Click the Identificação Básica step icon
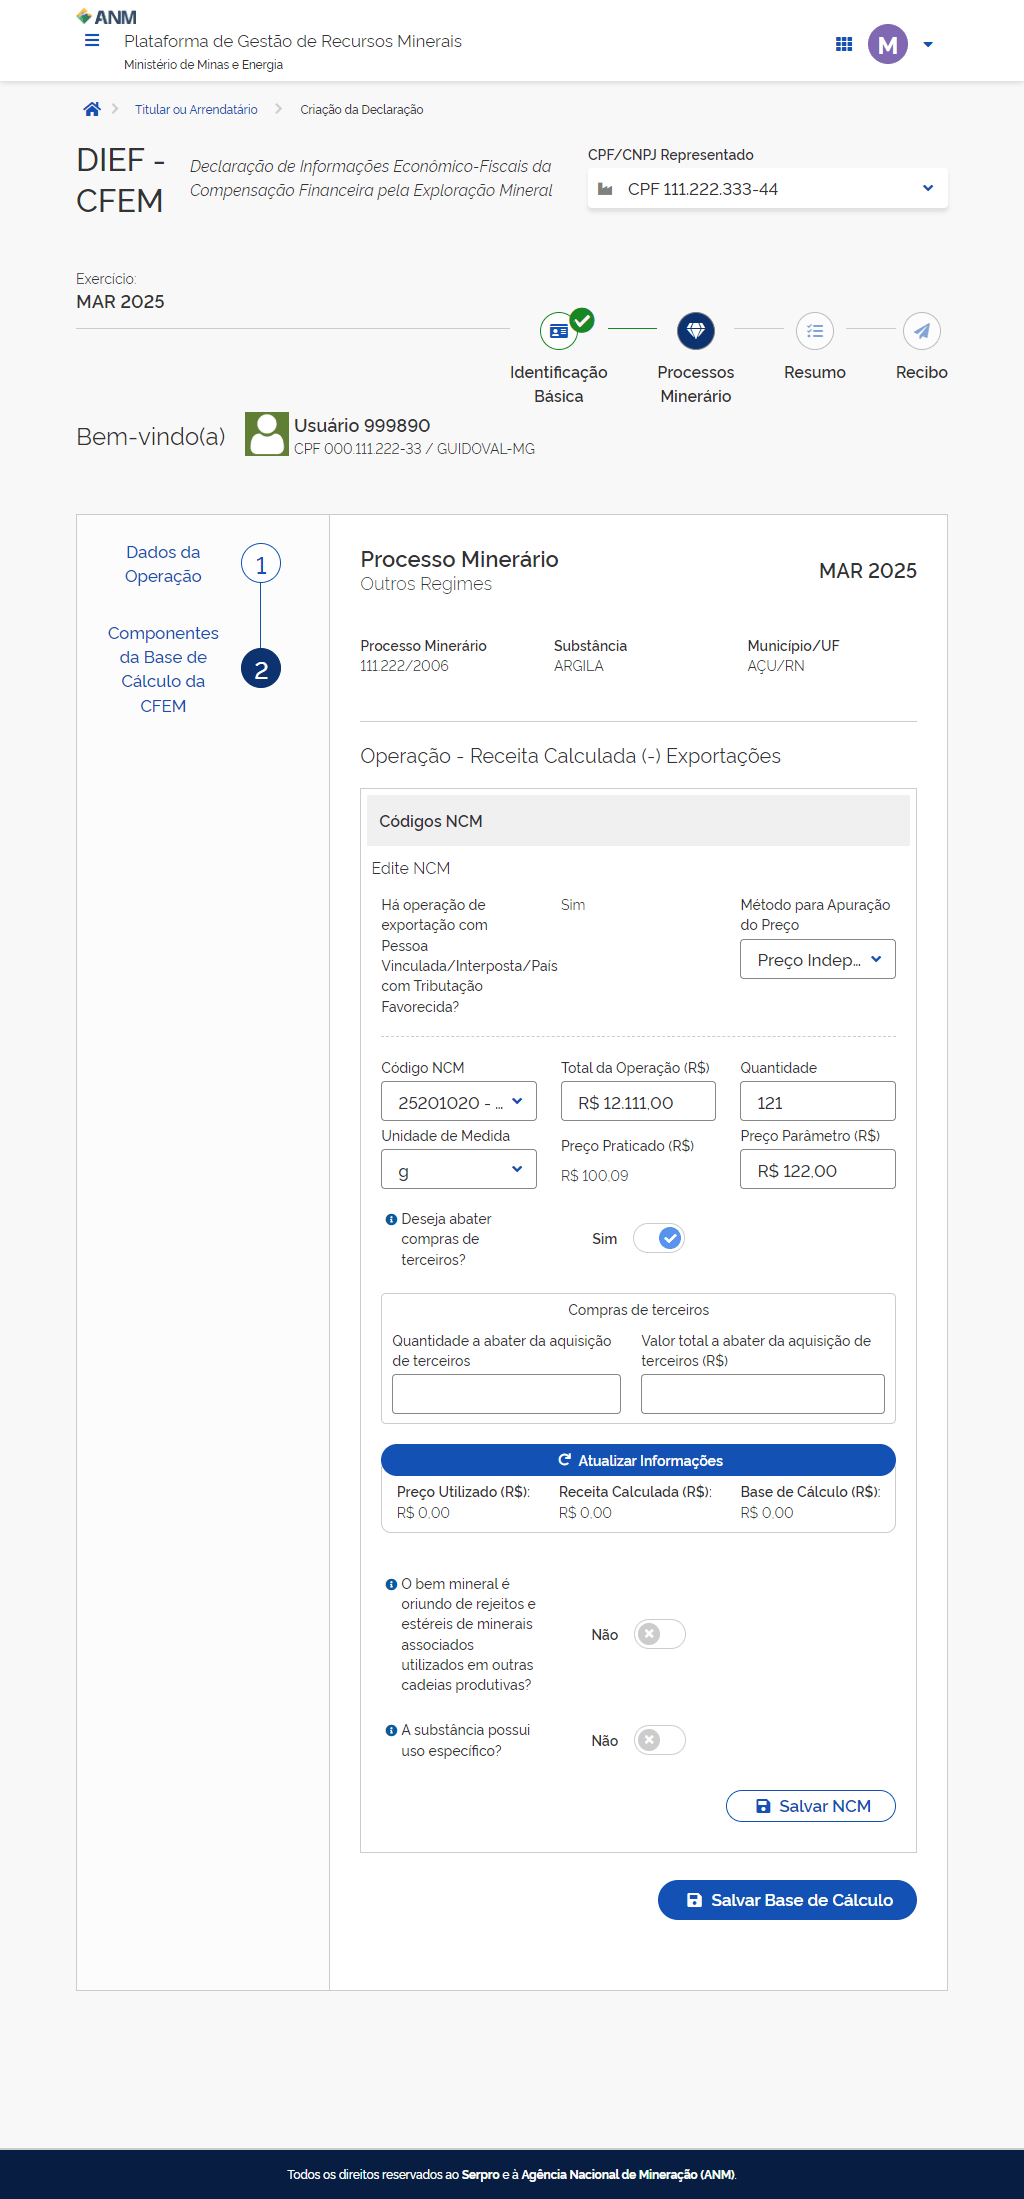The height and width of the screenshot is (2199, 1024). (x=559, y=331)
